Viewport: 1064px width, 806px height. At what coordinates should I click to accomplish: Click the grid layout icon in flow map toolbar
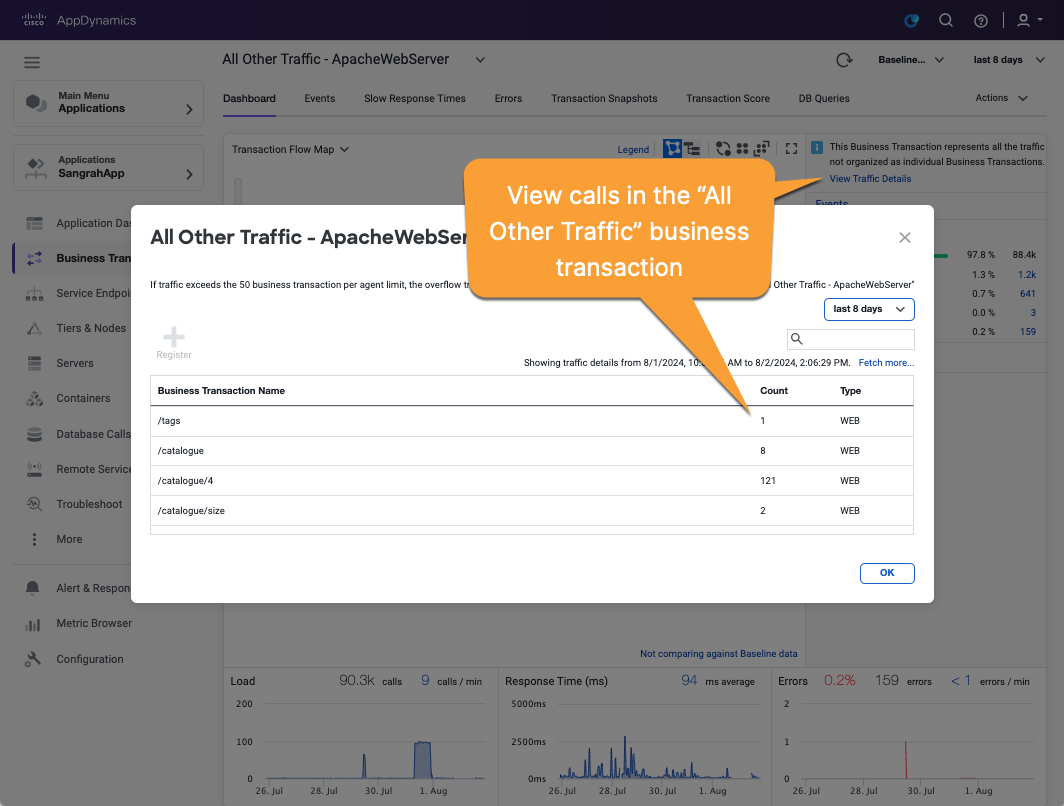(x=742, y=149)
